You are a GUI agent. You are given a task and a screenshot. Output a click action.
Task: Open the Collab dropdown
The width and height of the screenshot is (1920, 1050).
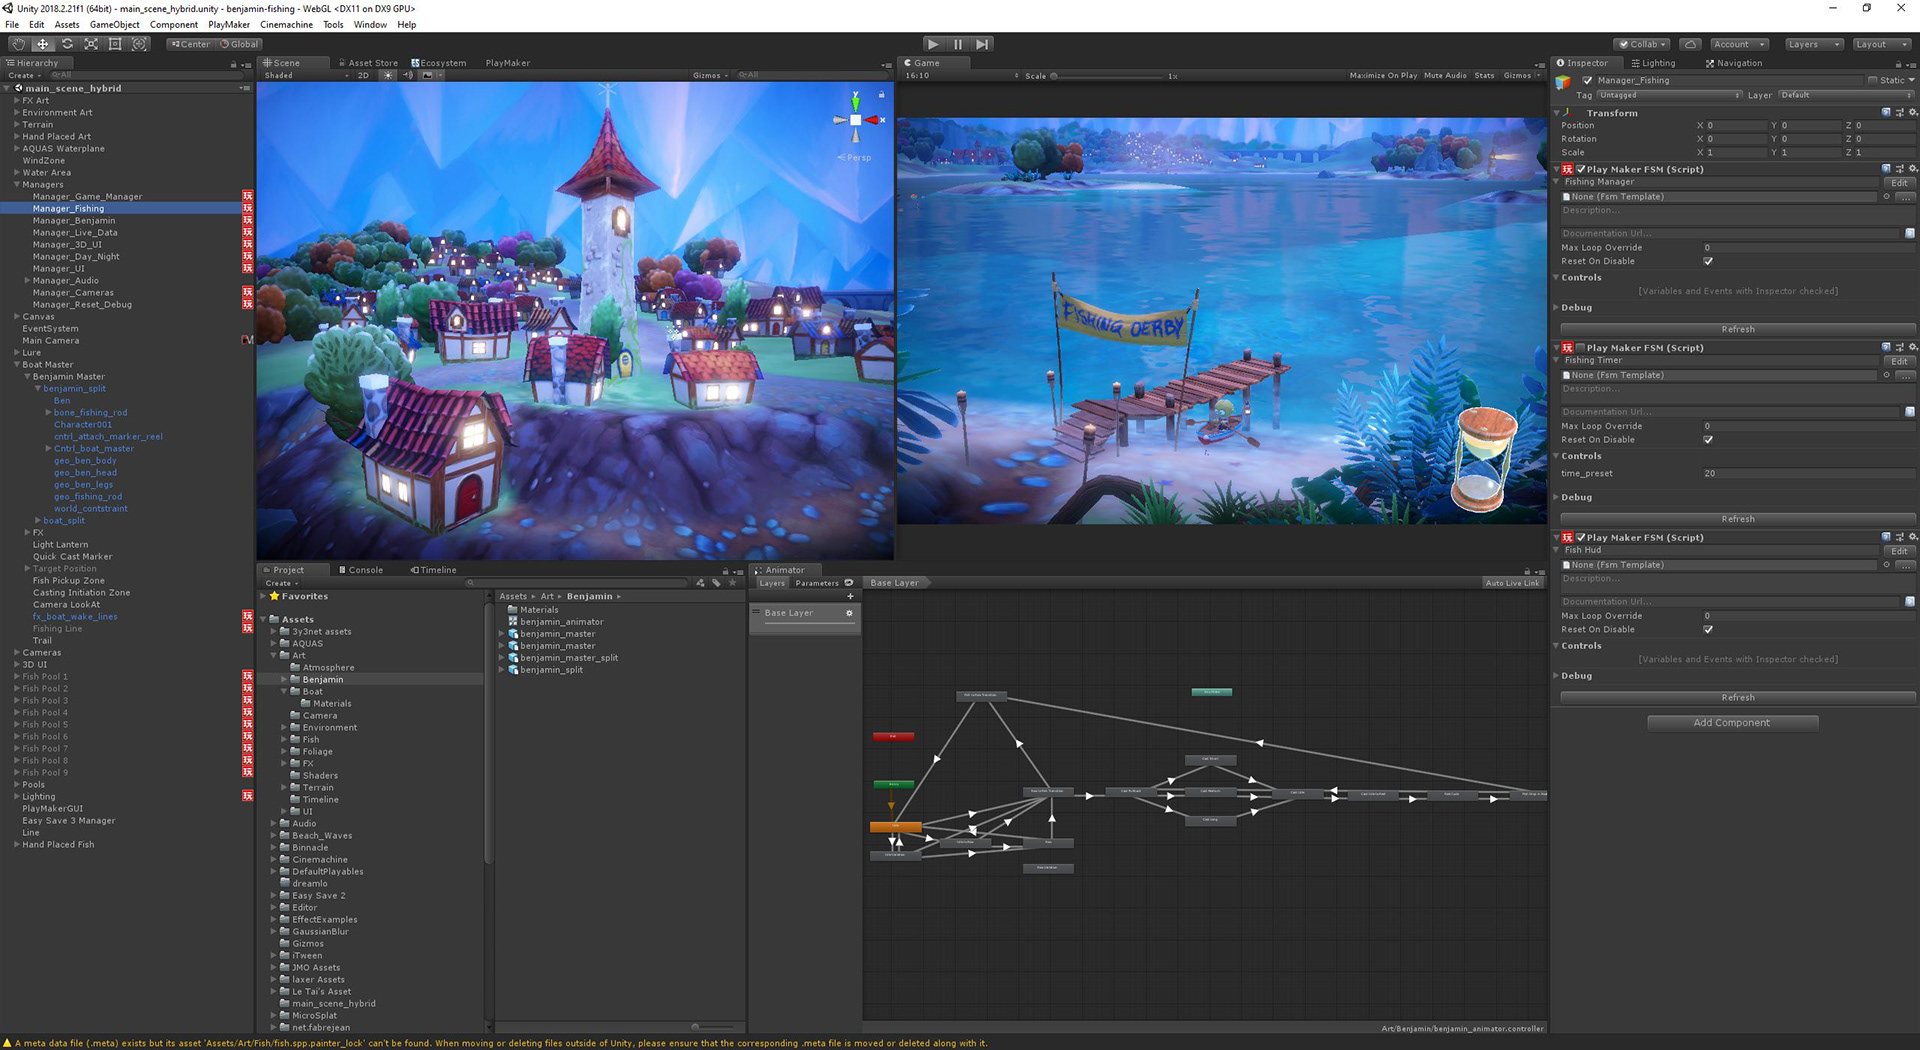[1642, 44]
